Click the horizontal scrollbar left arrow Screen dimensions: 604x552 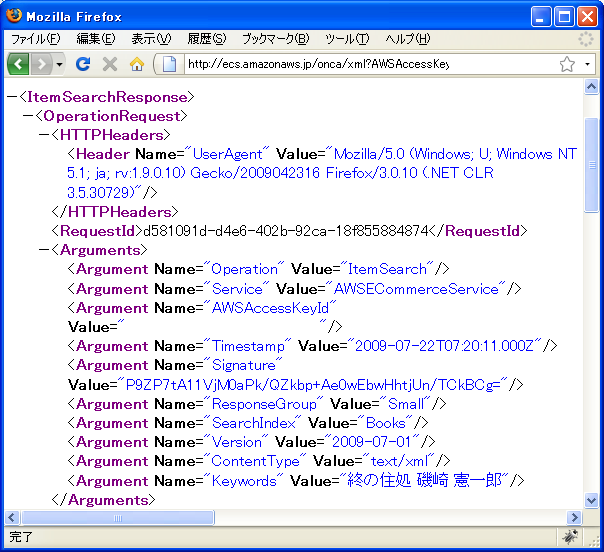point(12,517)
